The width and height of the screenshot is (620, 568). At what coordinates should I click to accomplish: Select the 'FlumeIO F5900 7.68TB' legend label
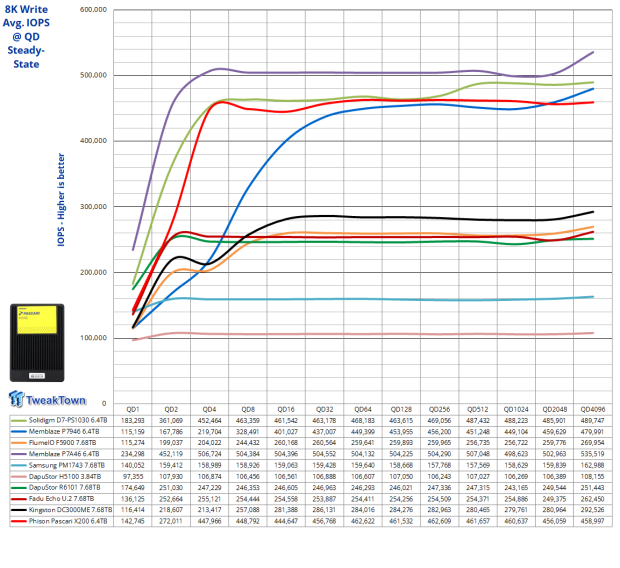pos(62,443)
